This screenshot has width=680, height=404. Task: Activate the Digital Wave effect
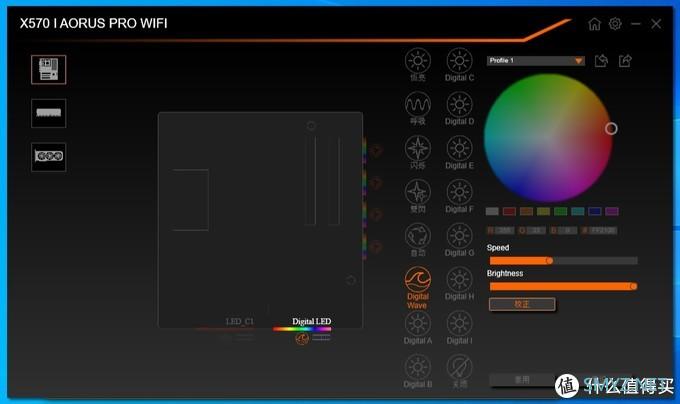click(x=418, y=280)
